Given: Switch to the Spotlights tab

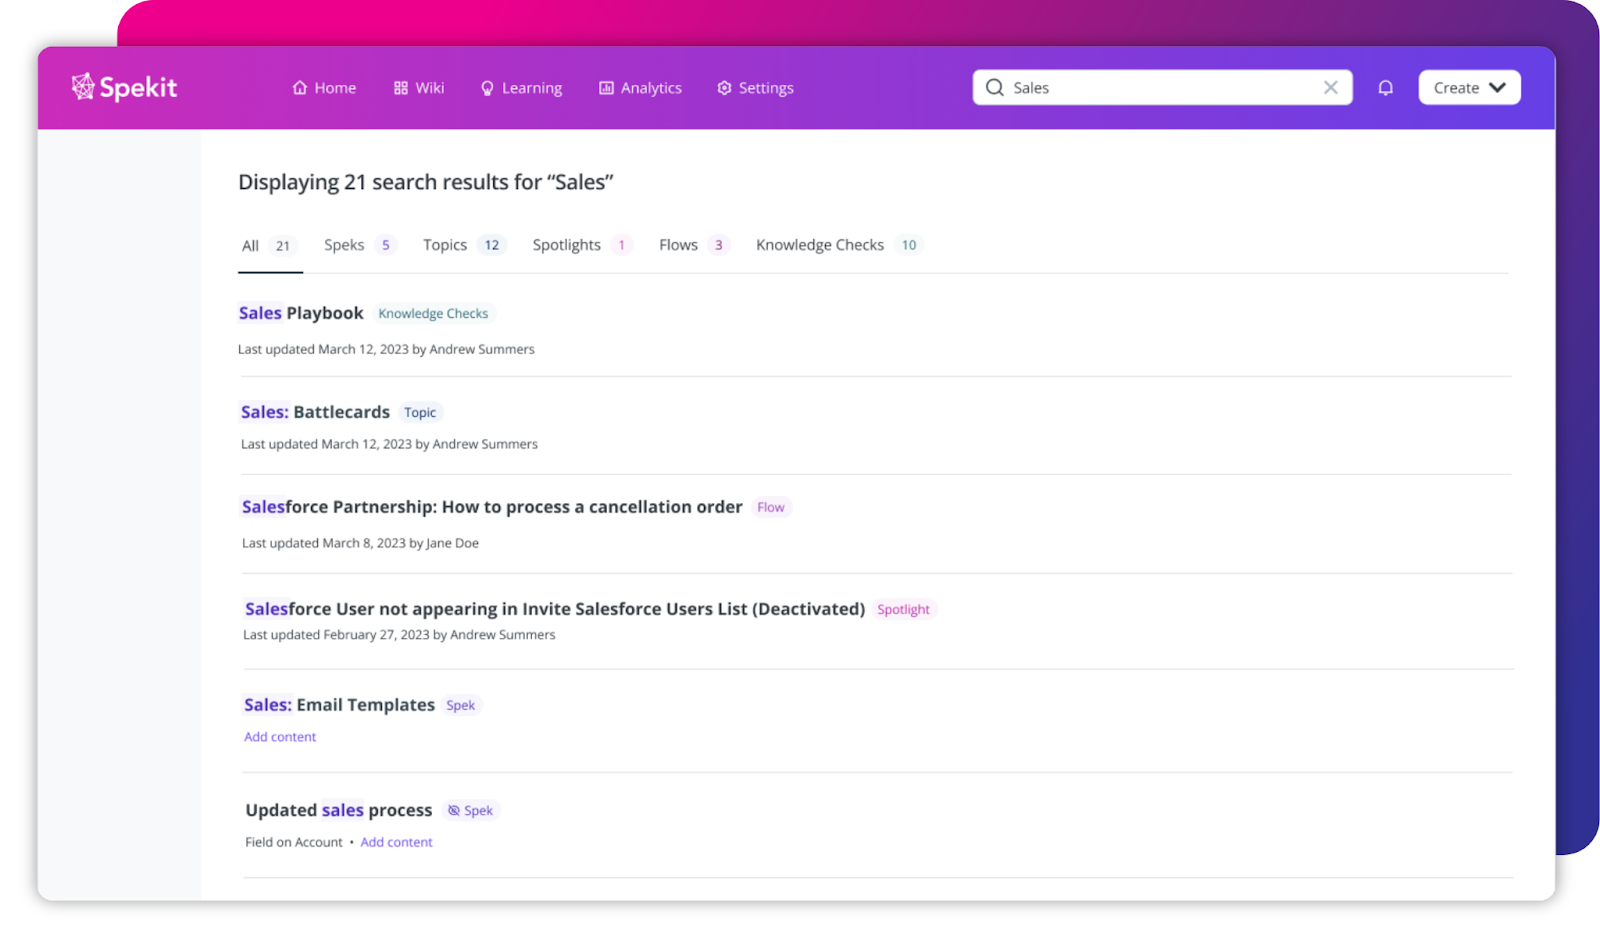Looking at the screenshot, I should (582, 245).
